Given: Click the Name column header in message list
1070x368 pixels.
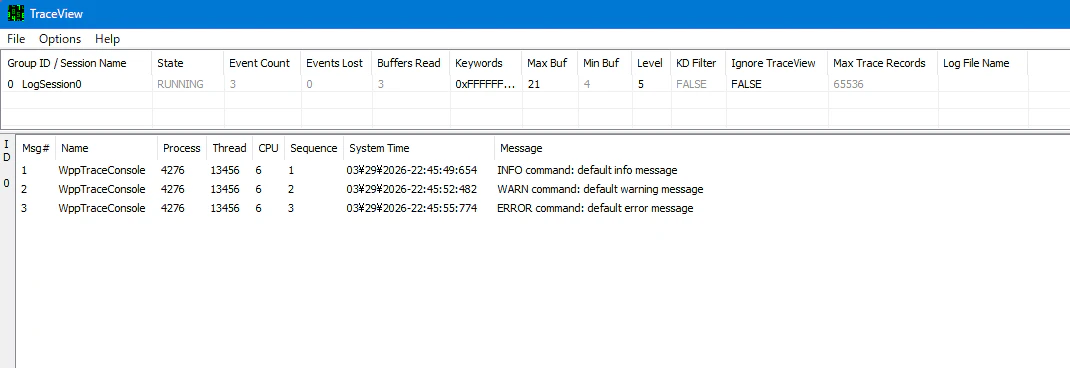Looking at the screenshot, I should [x=106, y=147].
